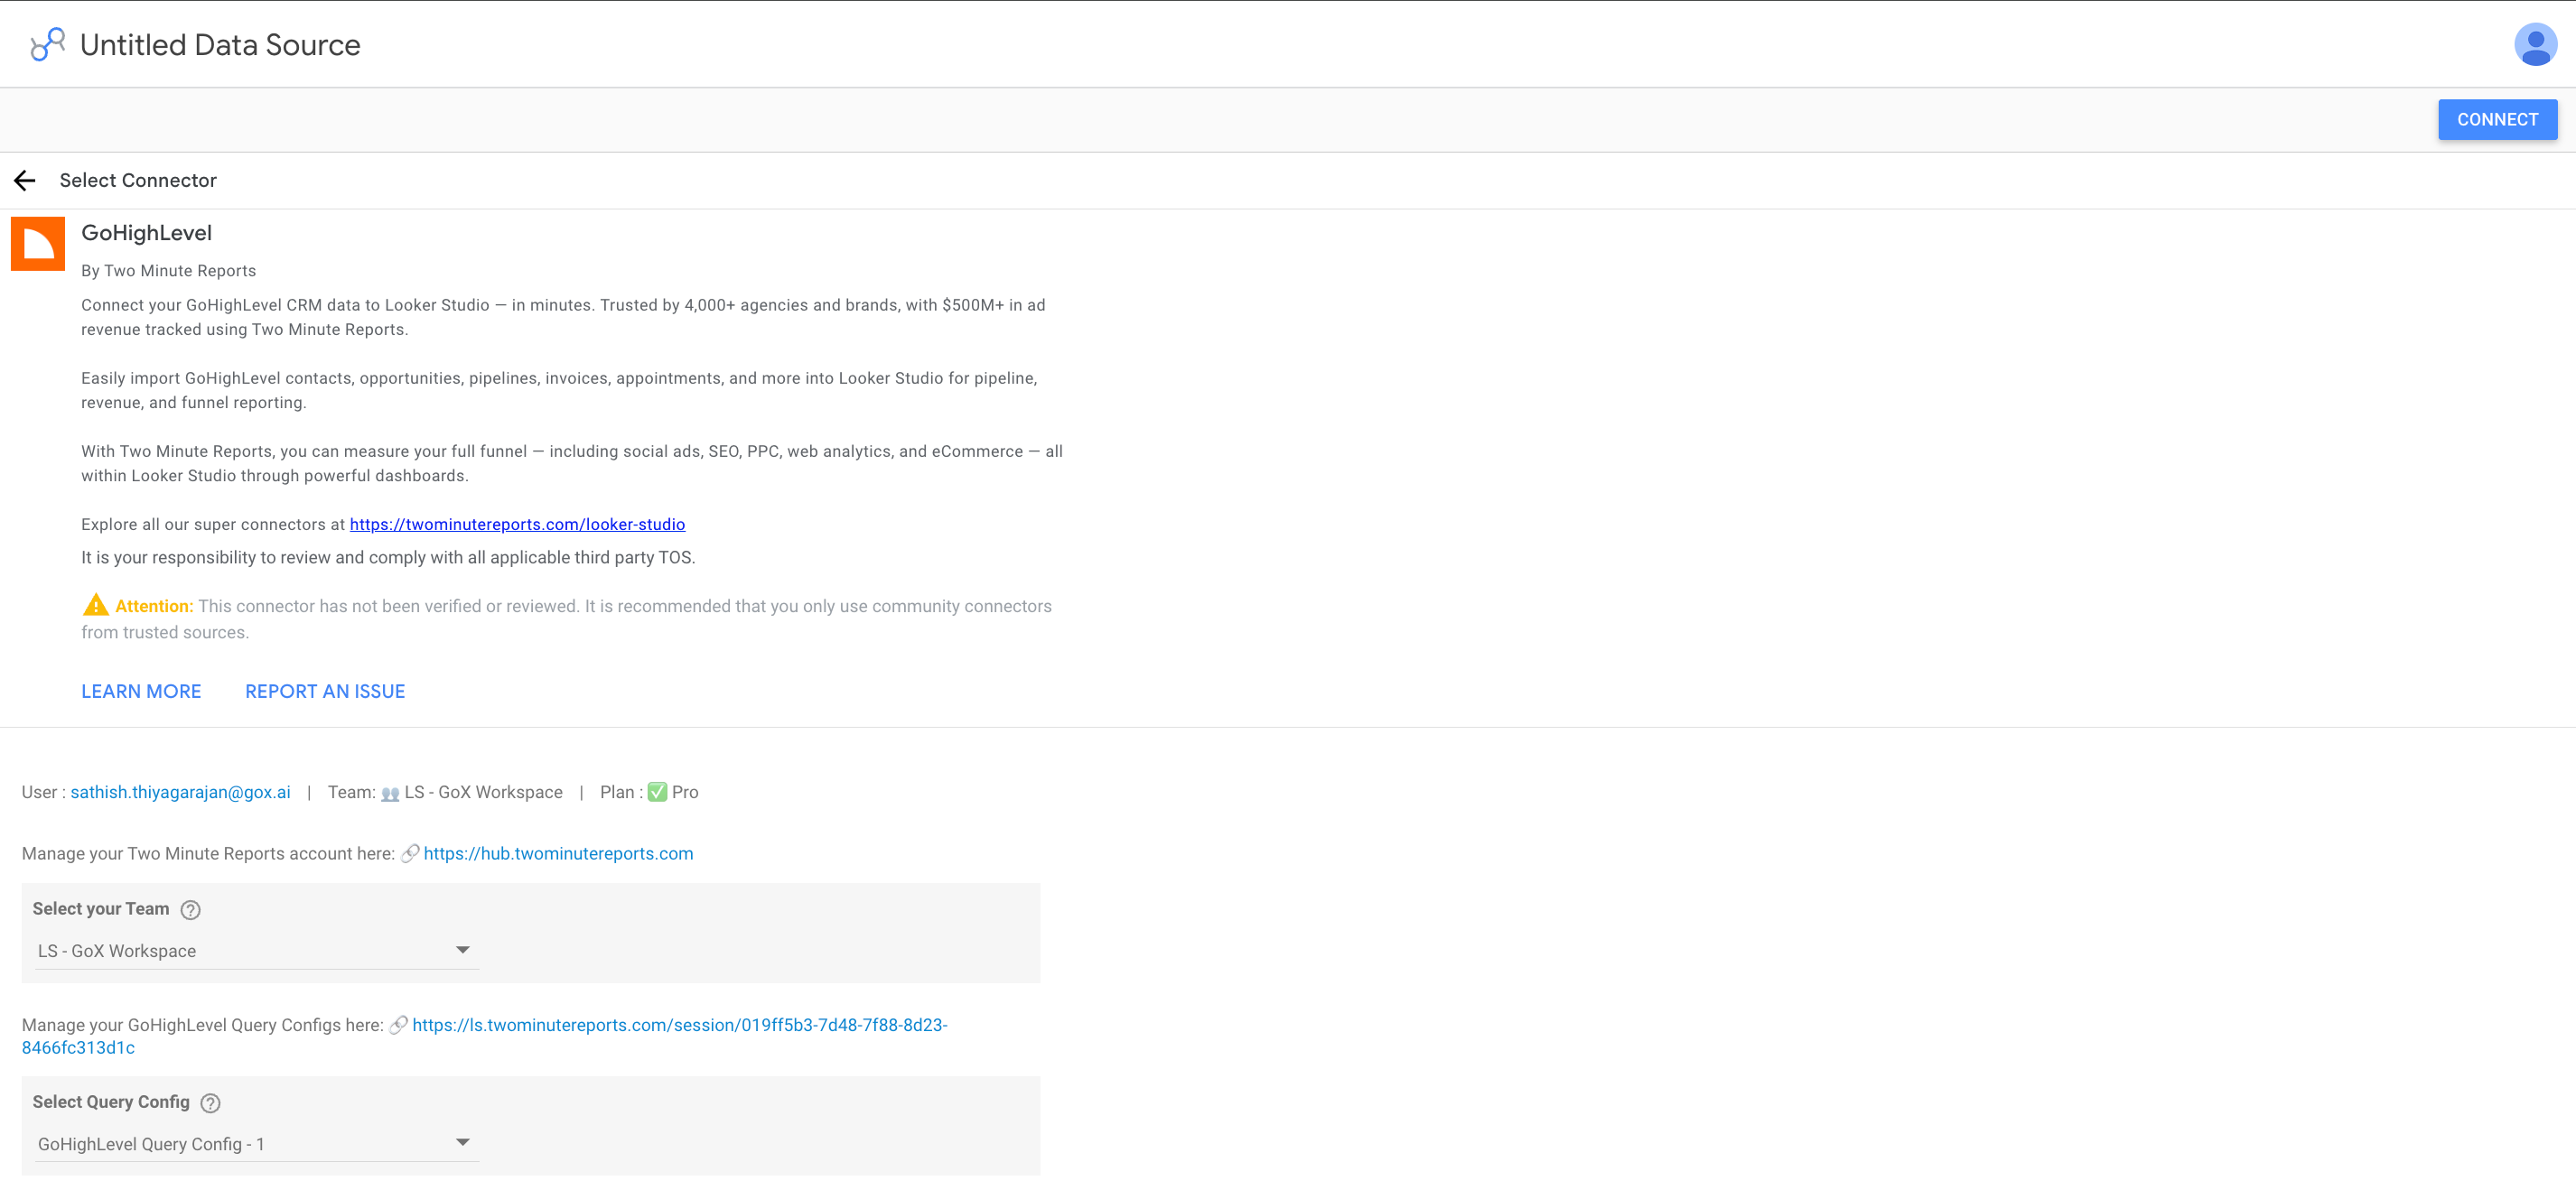The width and height of the screenshot is (2576, 1190).
Task: Click the CONNECT button
Action: click(2496, 119)
